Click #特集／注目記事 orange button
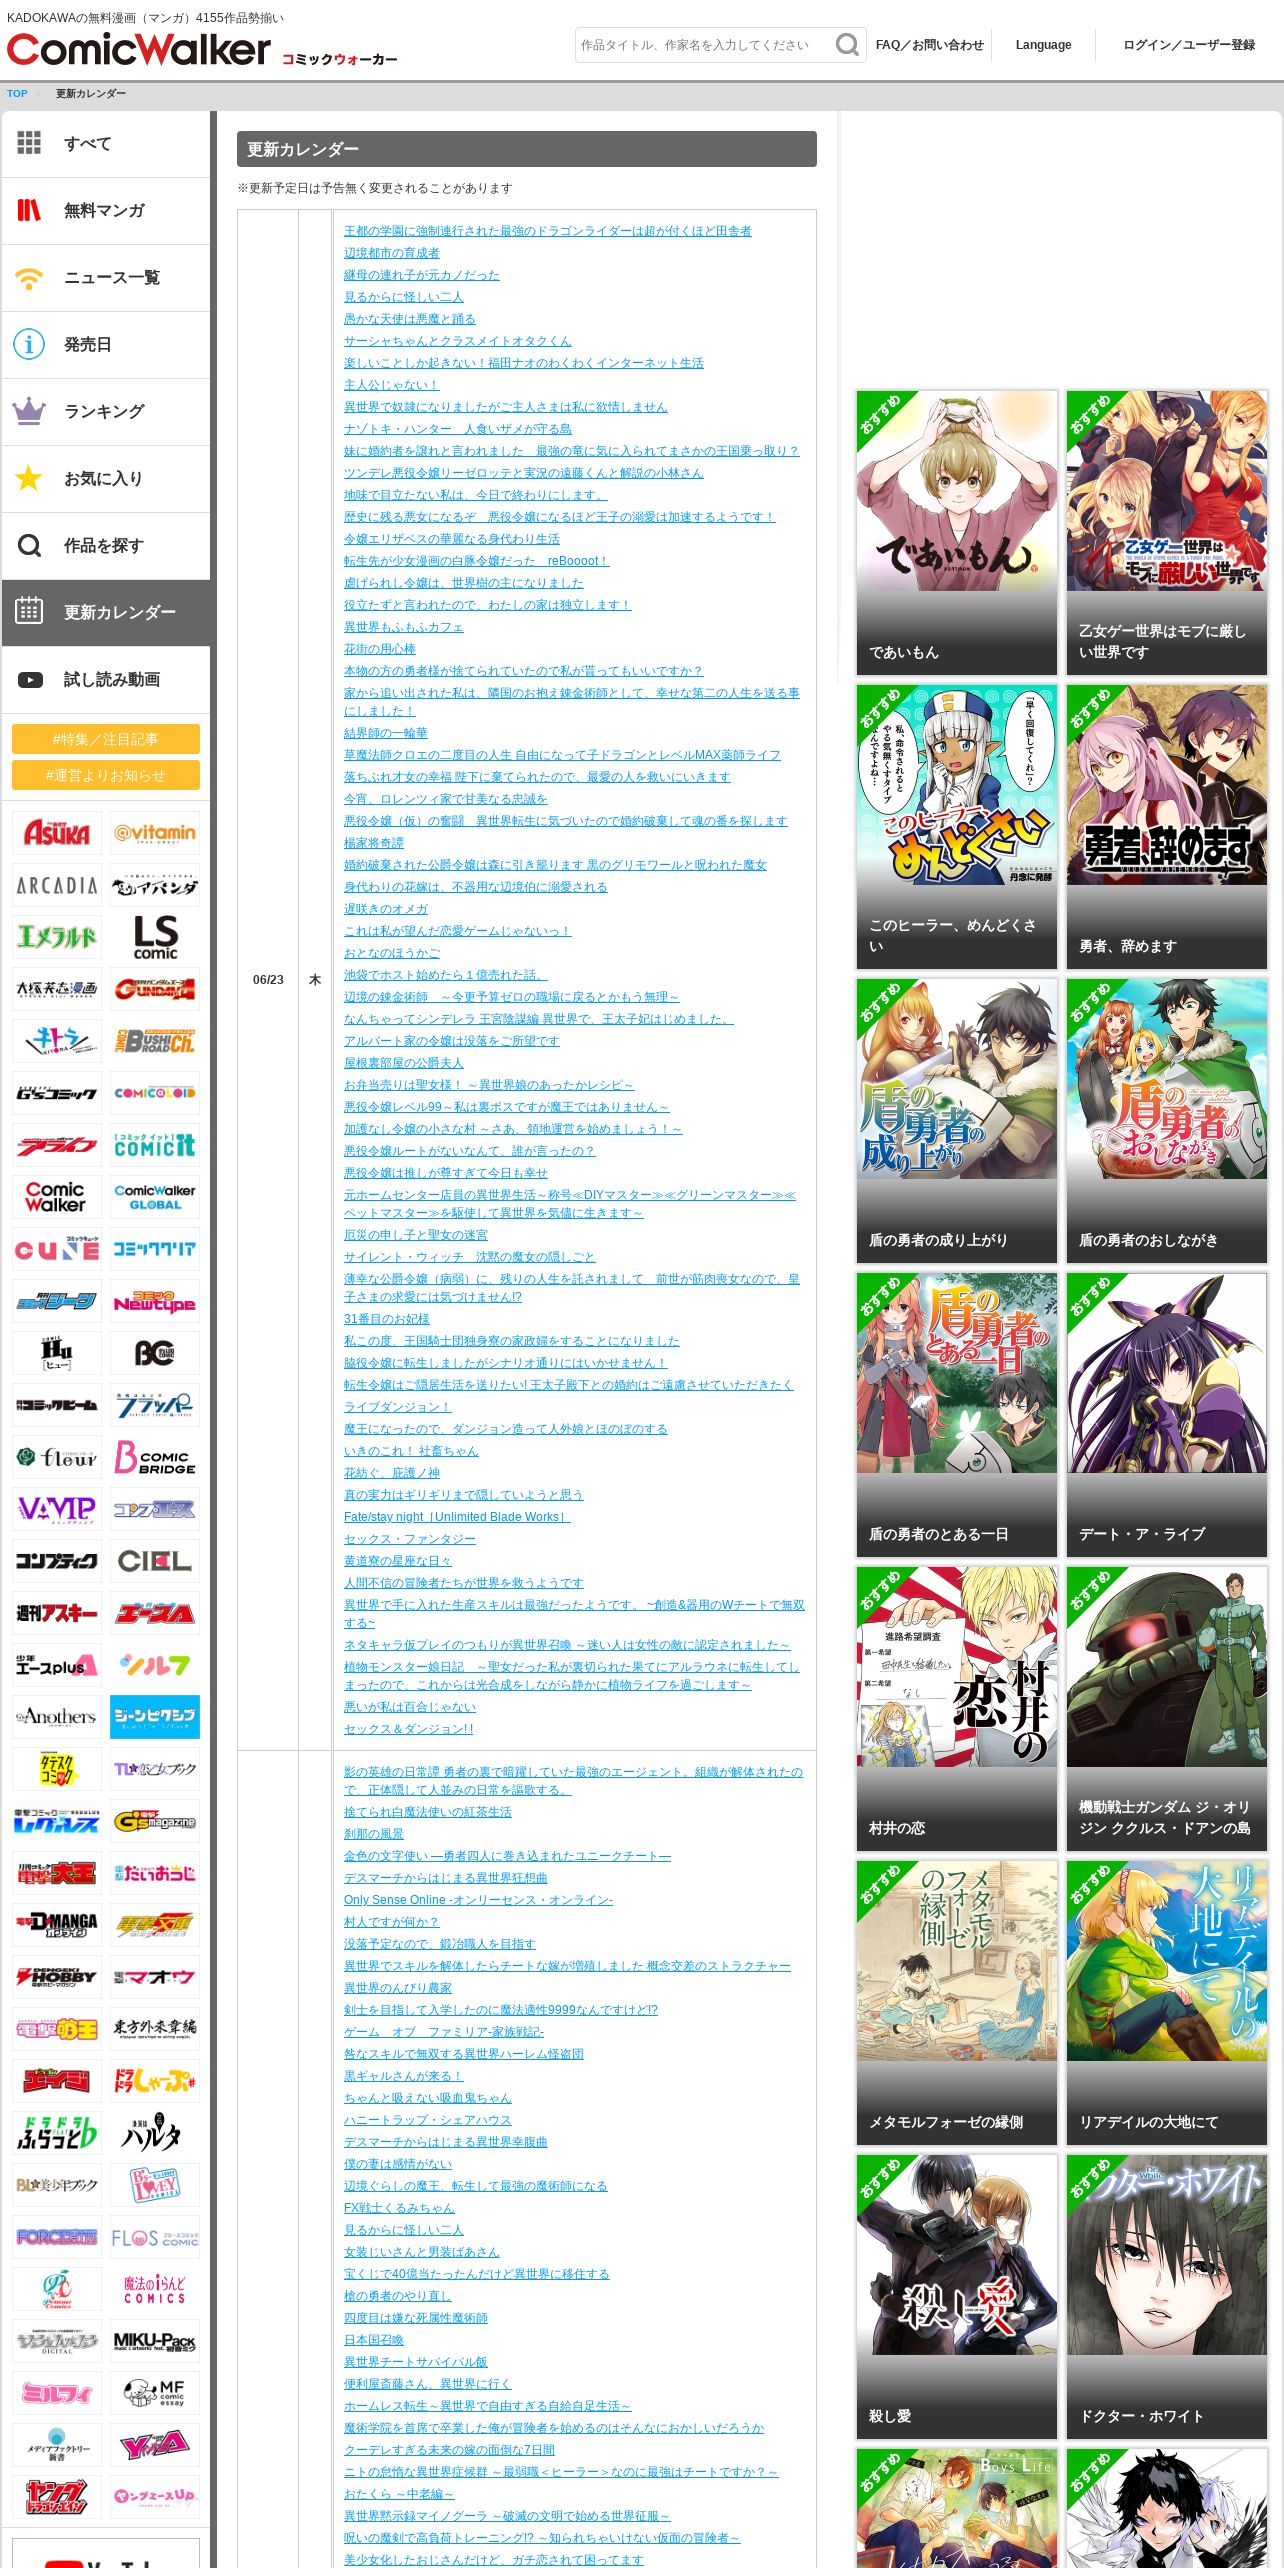Screen dimensions: 1284x2568 [106, 739]
